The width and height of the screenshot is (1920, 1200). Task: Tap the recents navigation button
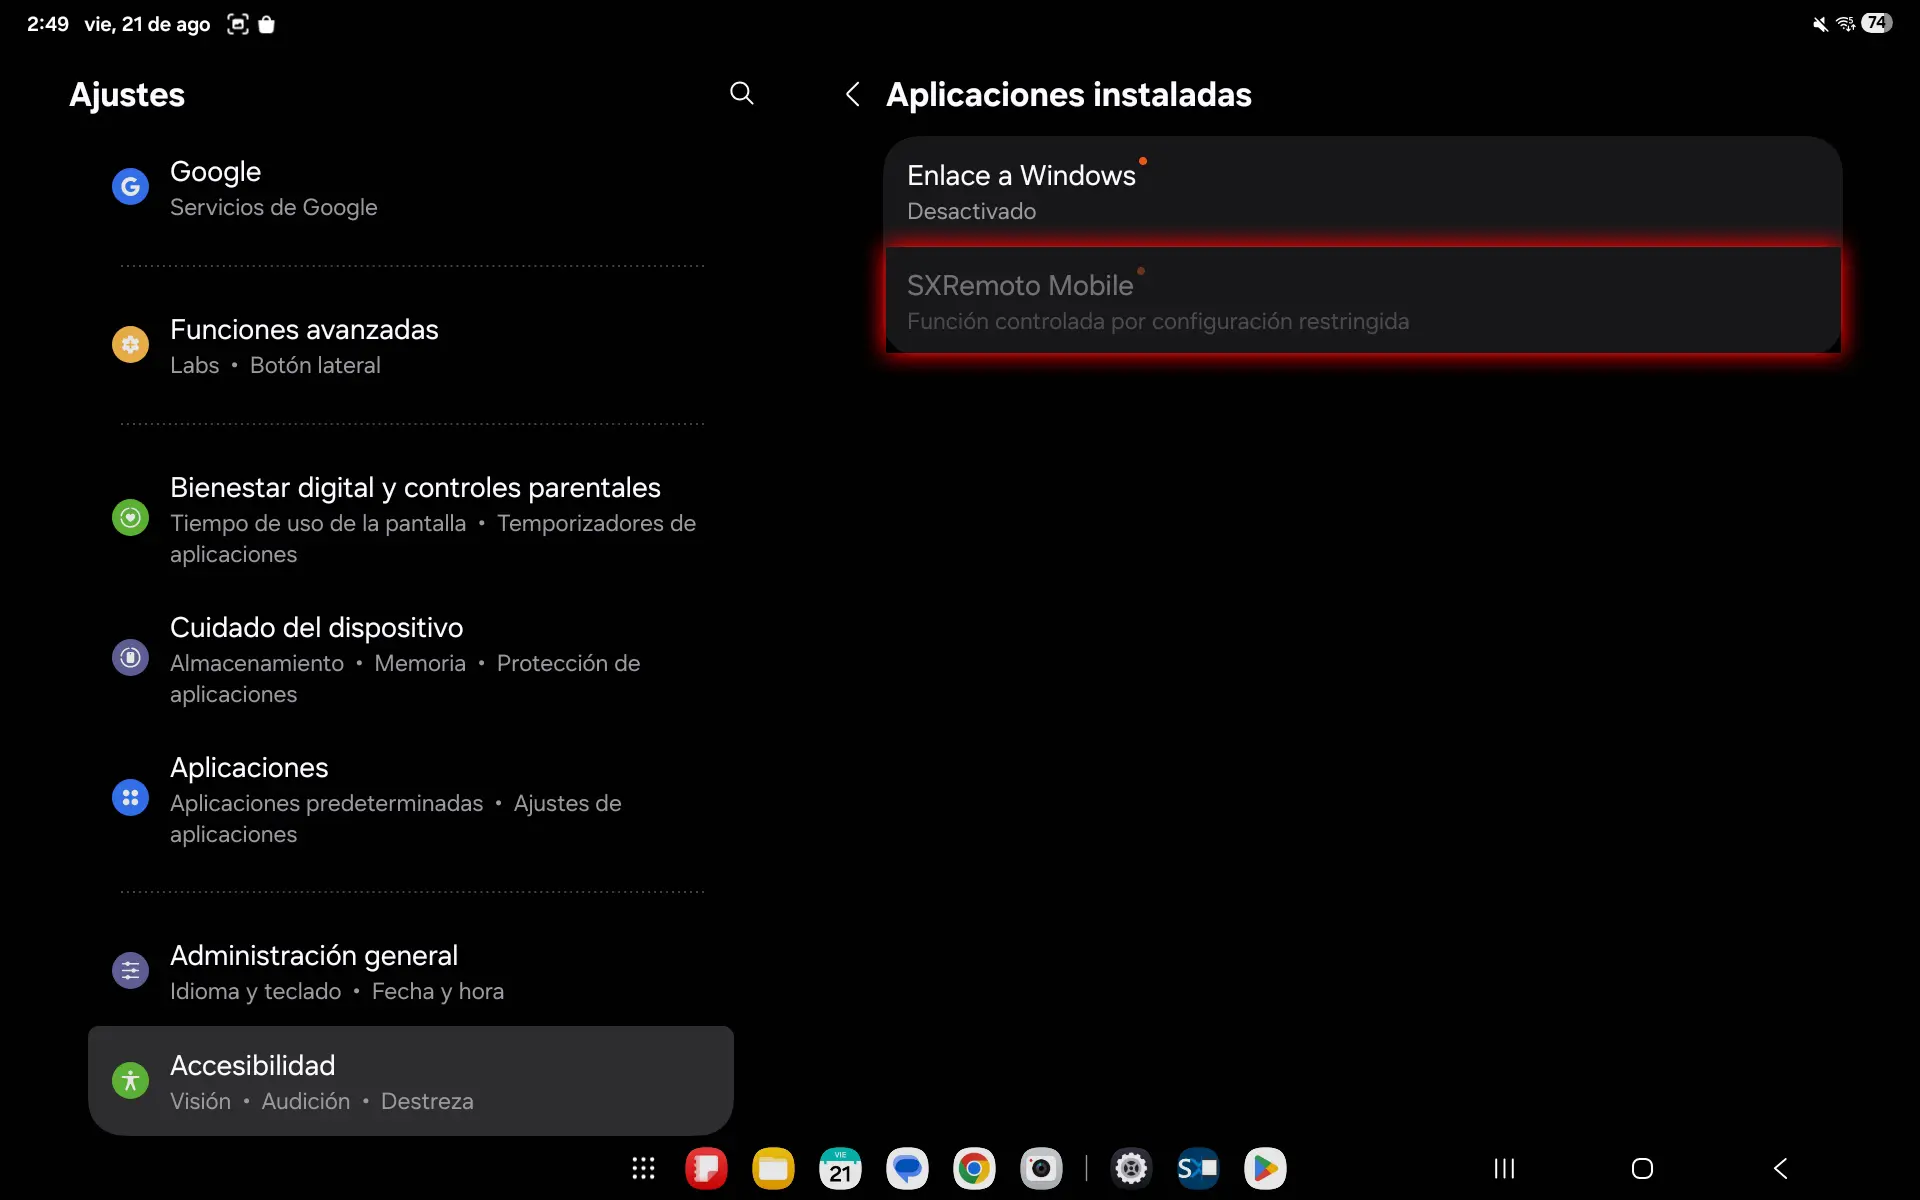point(1504,1168)
